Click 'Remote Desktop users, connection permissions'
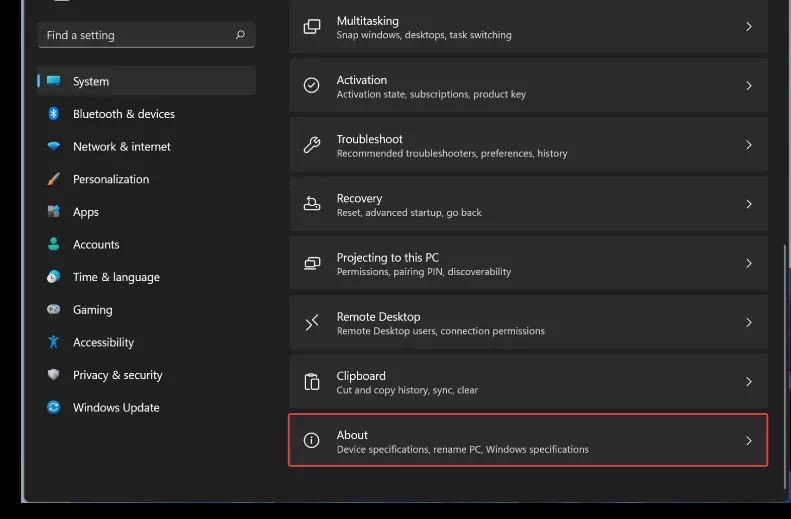The height and width of the screenshot is (519, 791). pyautogui.click(x=440, y=331)
